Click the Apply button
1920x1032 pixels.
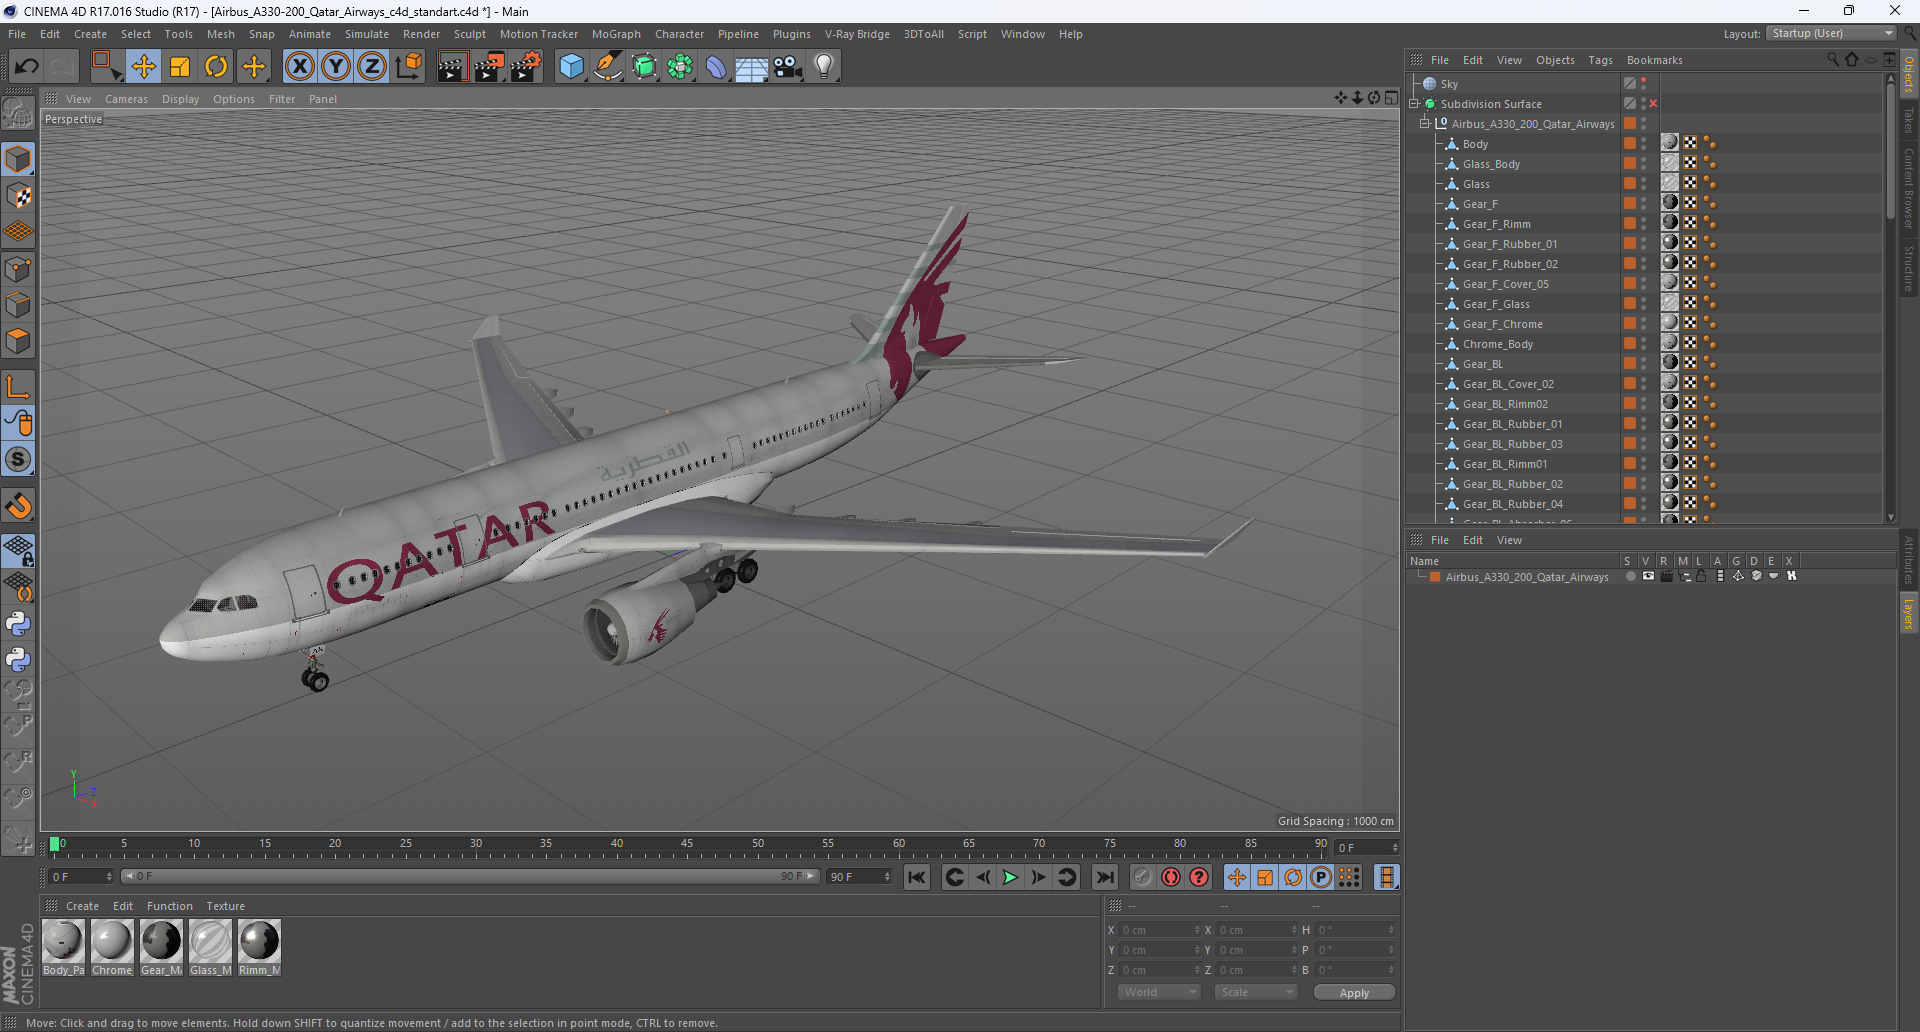1354,993
